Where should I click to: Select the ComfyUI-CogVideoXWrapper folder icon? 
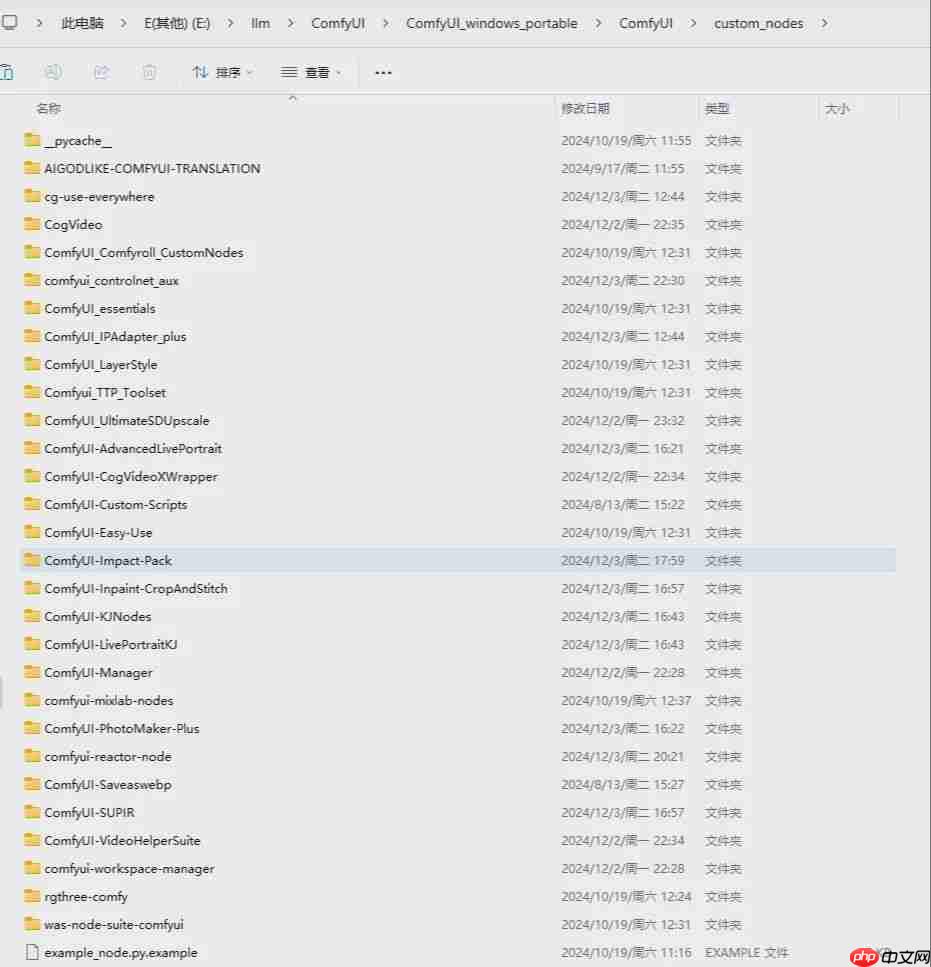pyautogui.click(x=32, y=476)
